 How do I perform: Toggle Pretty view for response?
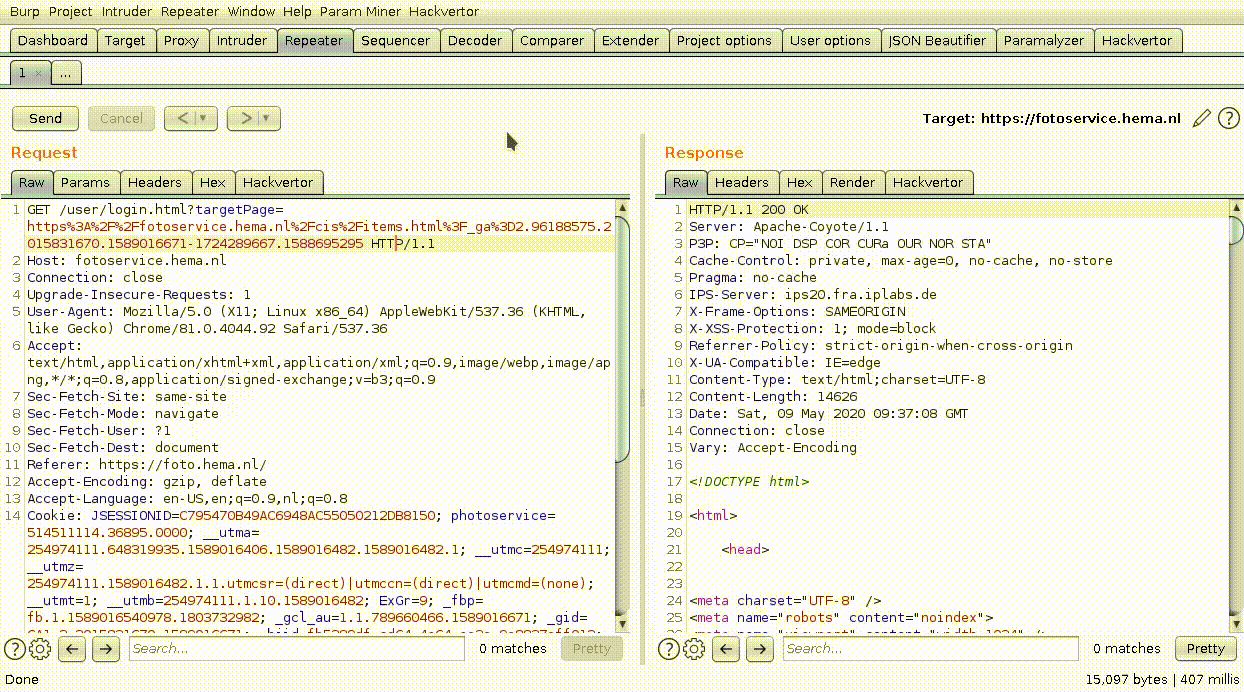1205,648
